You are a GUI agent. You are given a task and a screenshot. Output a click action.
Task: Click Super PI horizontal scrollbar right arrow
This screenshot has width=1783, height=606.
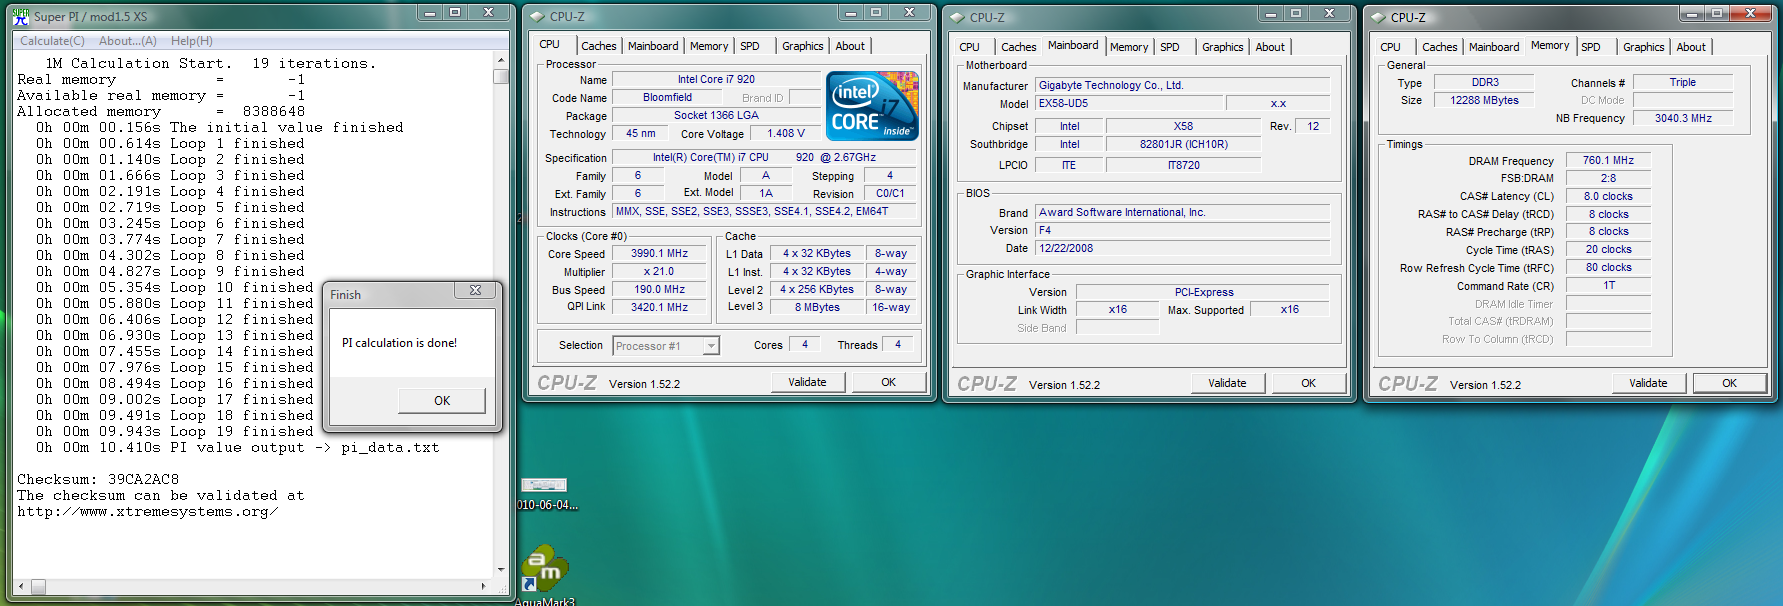[484, 586]
